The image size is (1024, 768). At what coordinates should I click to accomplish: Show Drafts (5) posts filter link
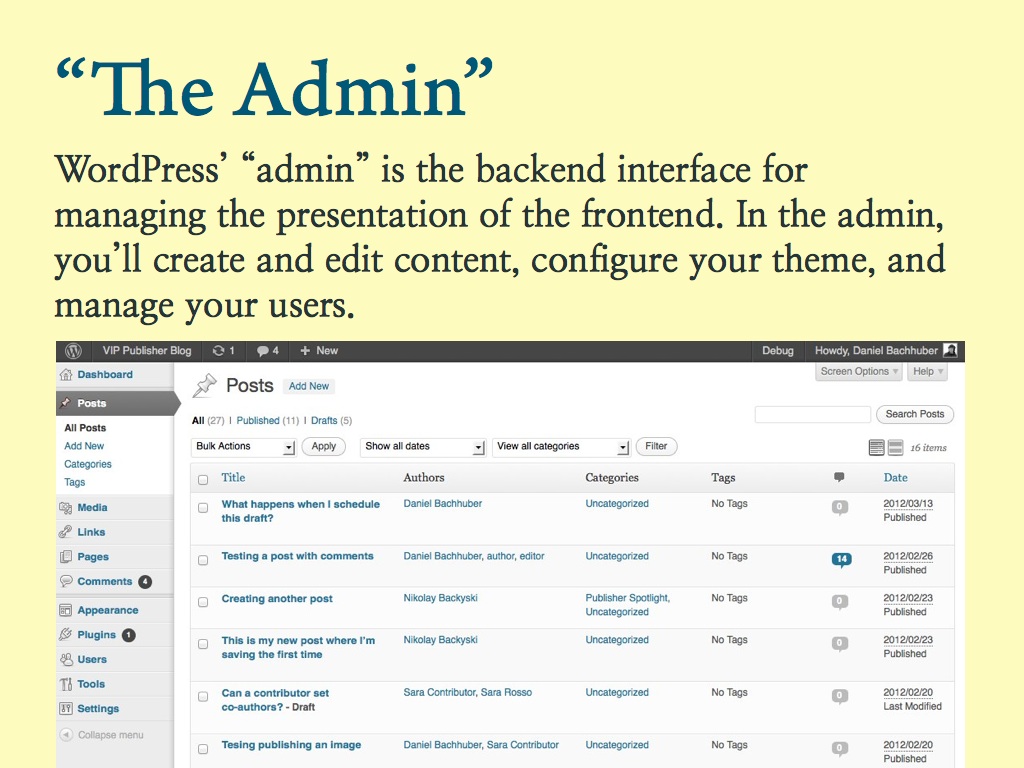331,421
